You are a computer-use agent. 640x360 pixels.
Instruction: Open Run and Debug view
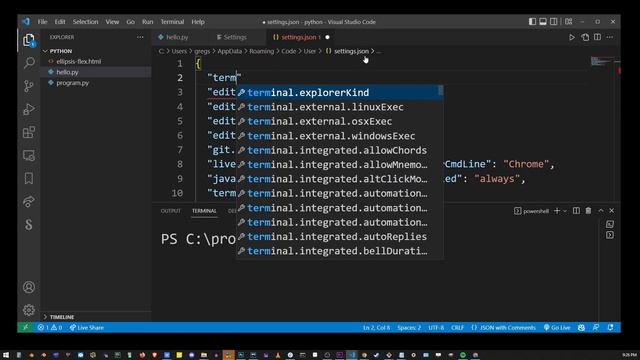[29, 109]
